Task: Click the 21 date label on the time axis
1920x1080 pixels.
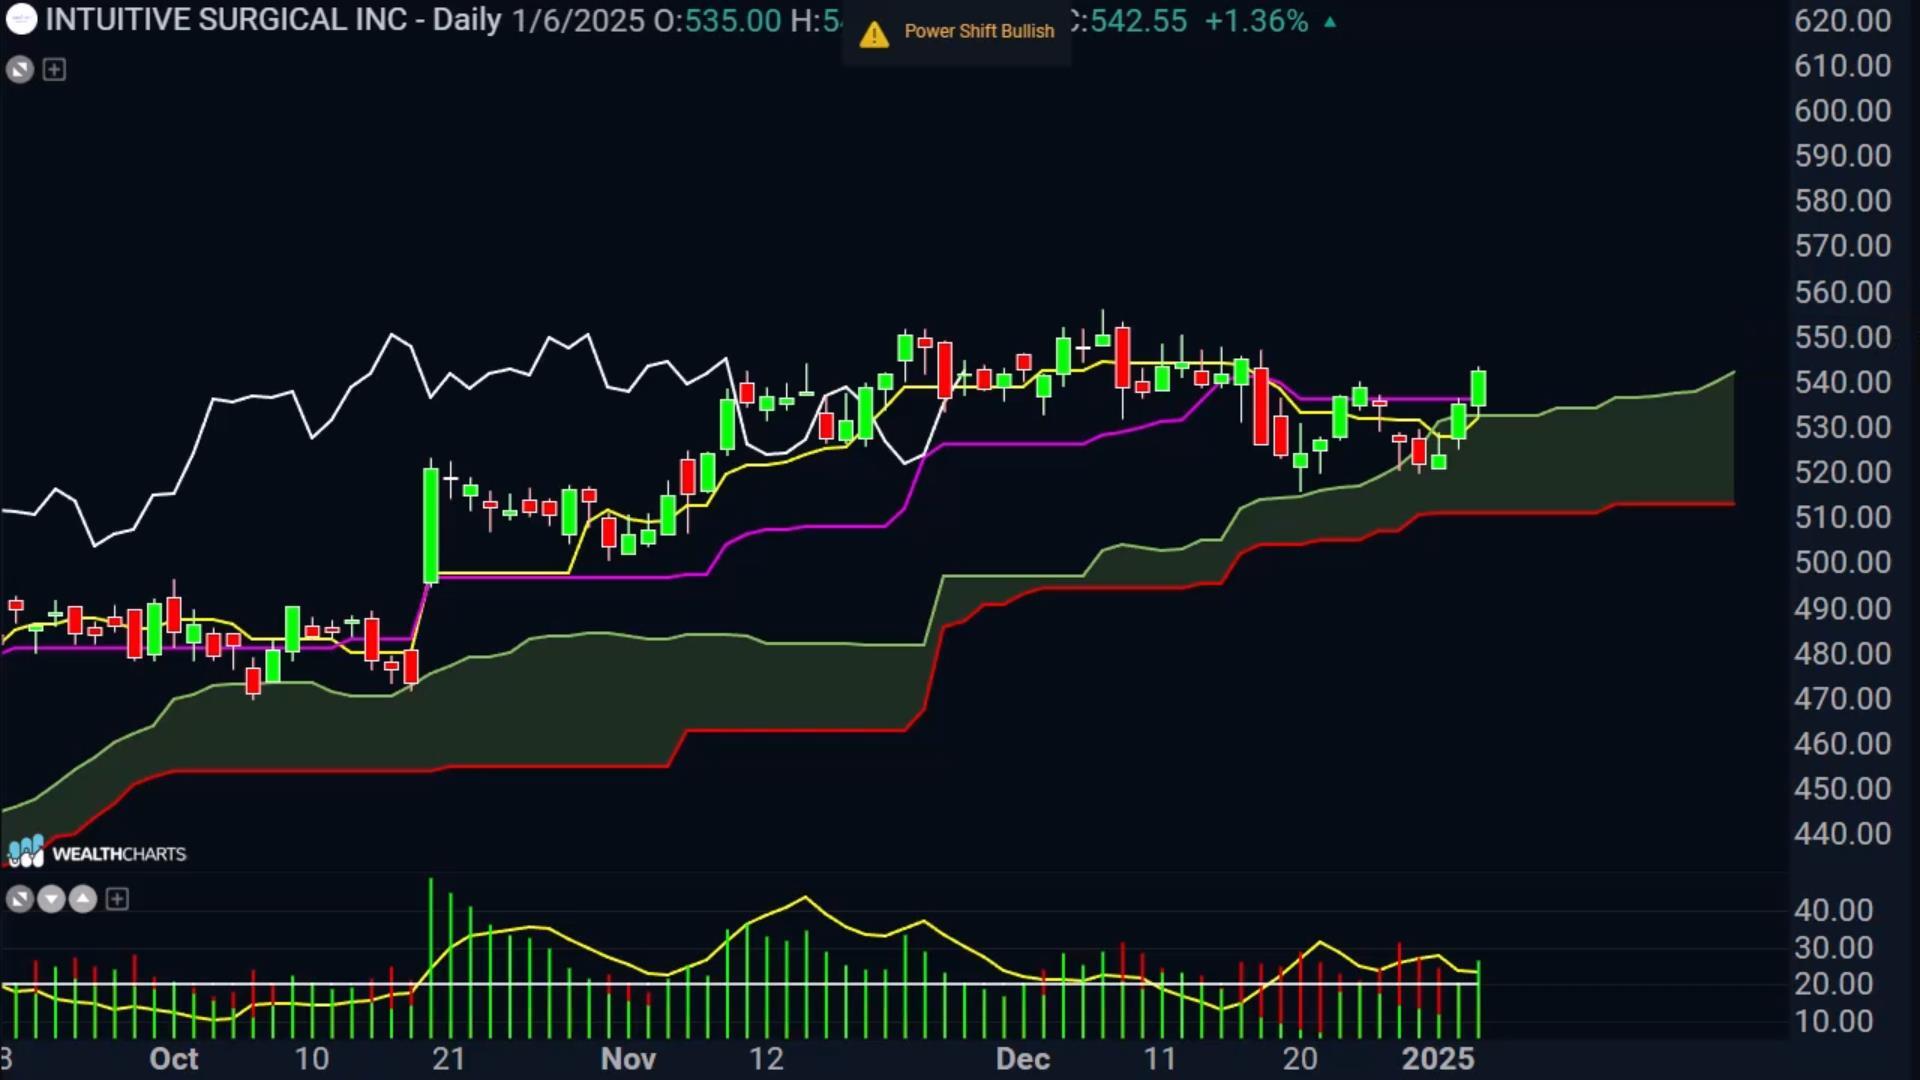Action: (x=449, y=1058)
